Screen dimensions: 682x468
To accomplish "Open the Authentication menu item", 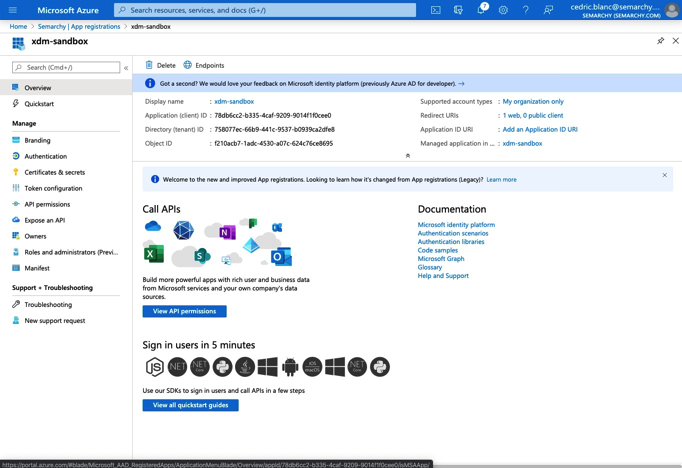I will click(45, 156).
